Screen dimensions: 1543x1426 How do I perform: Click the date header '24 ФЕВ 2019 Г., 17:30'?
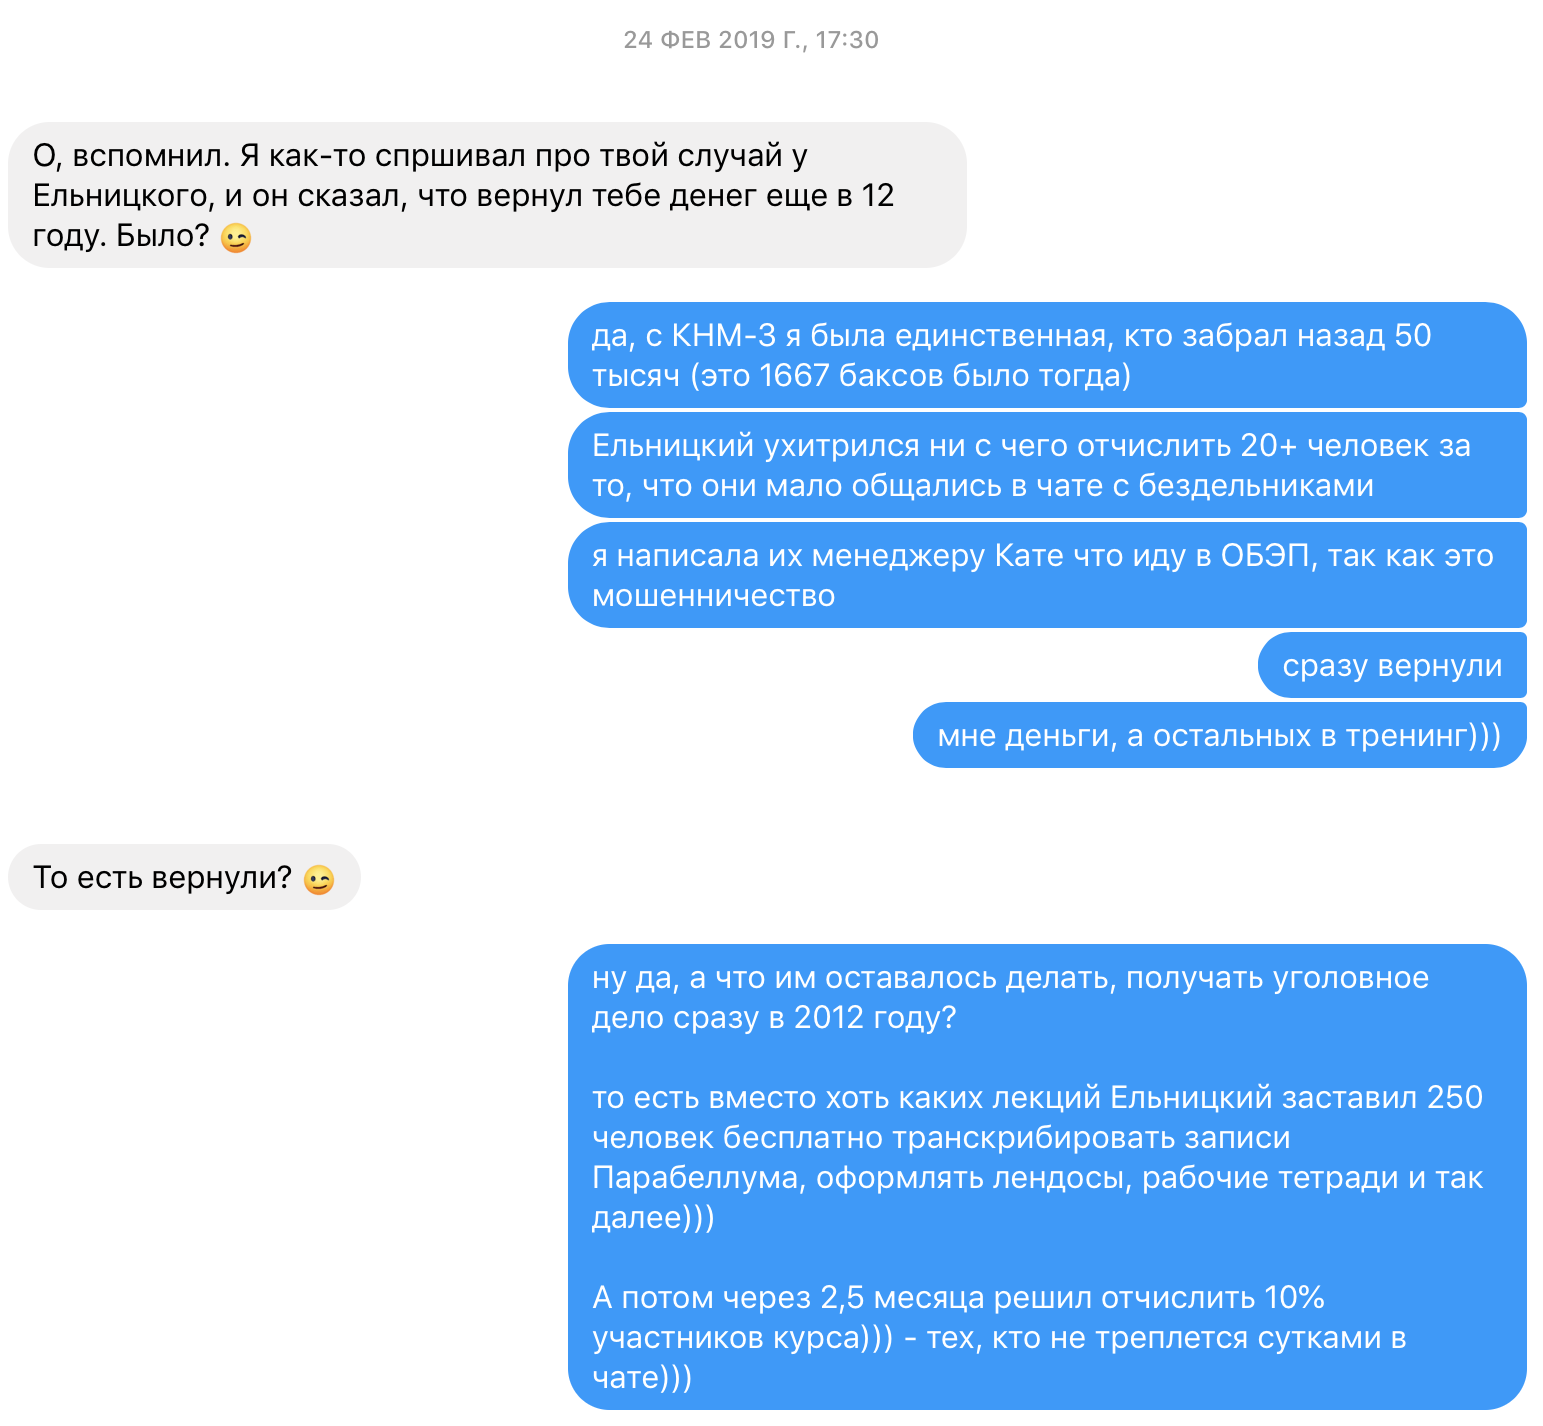[751, 40]
